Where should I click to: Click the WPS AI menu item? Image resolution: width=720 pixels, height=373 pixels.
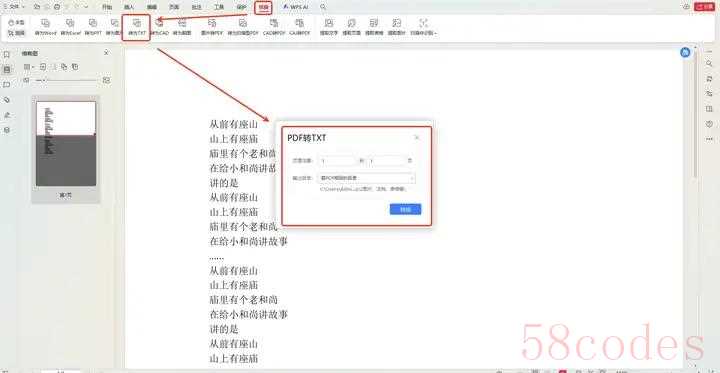(296, 7)
